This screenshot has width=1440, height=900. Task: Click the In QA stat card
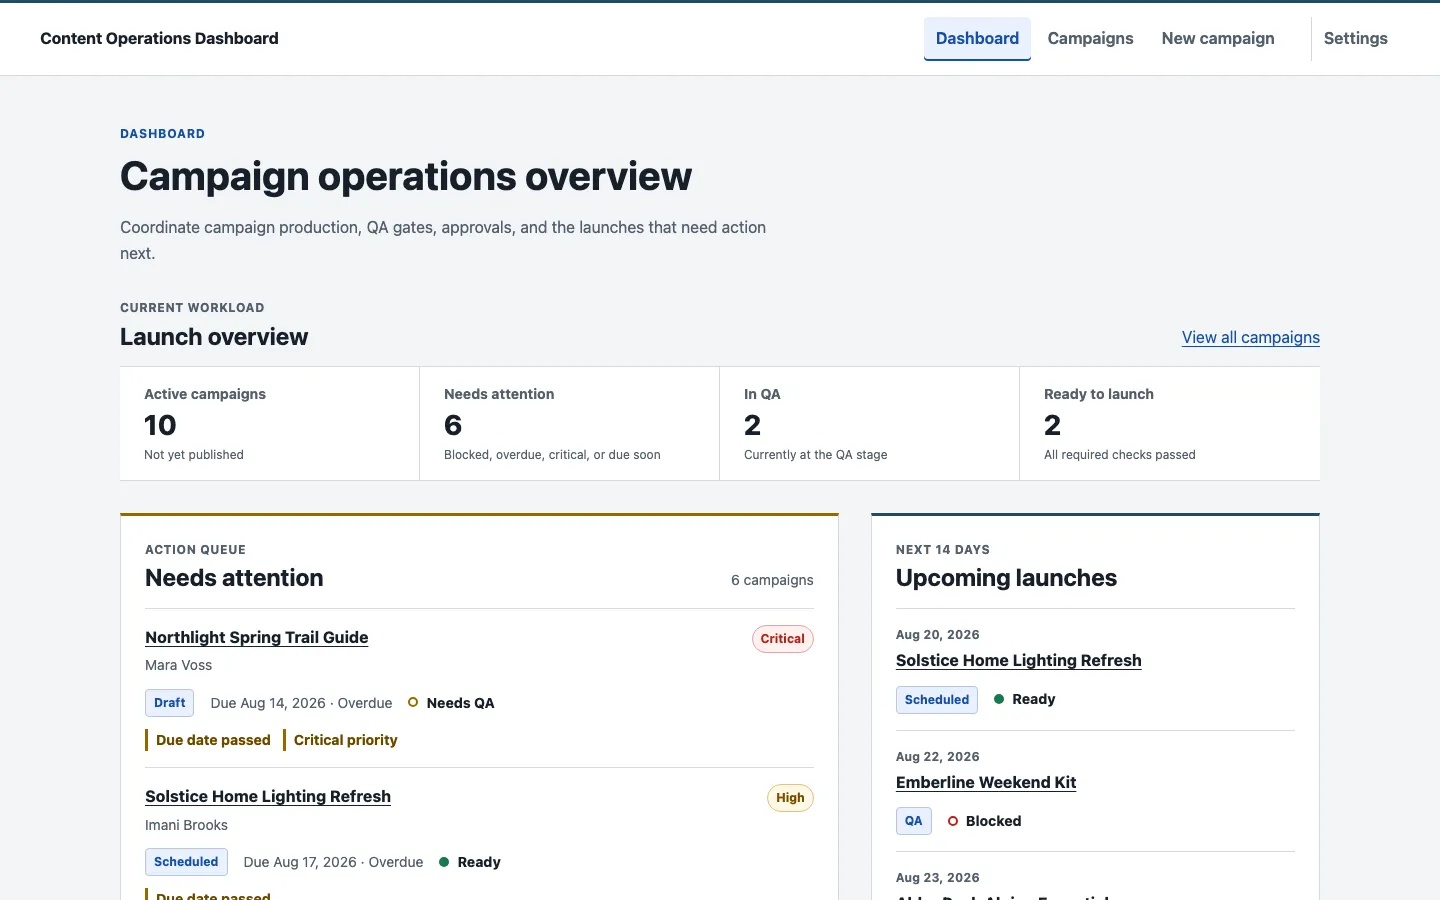click(x=870, y=424)
